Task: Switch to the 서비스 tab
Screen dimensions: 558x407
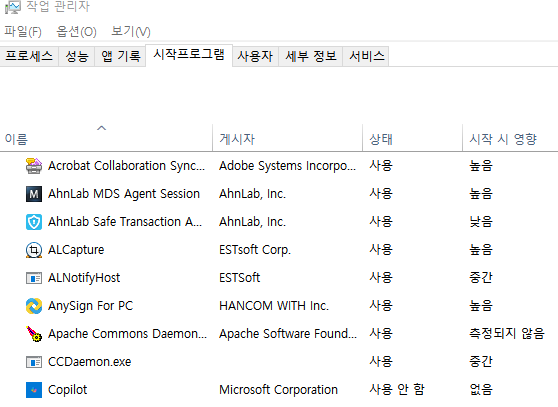Action: (x=367, y=56)
